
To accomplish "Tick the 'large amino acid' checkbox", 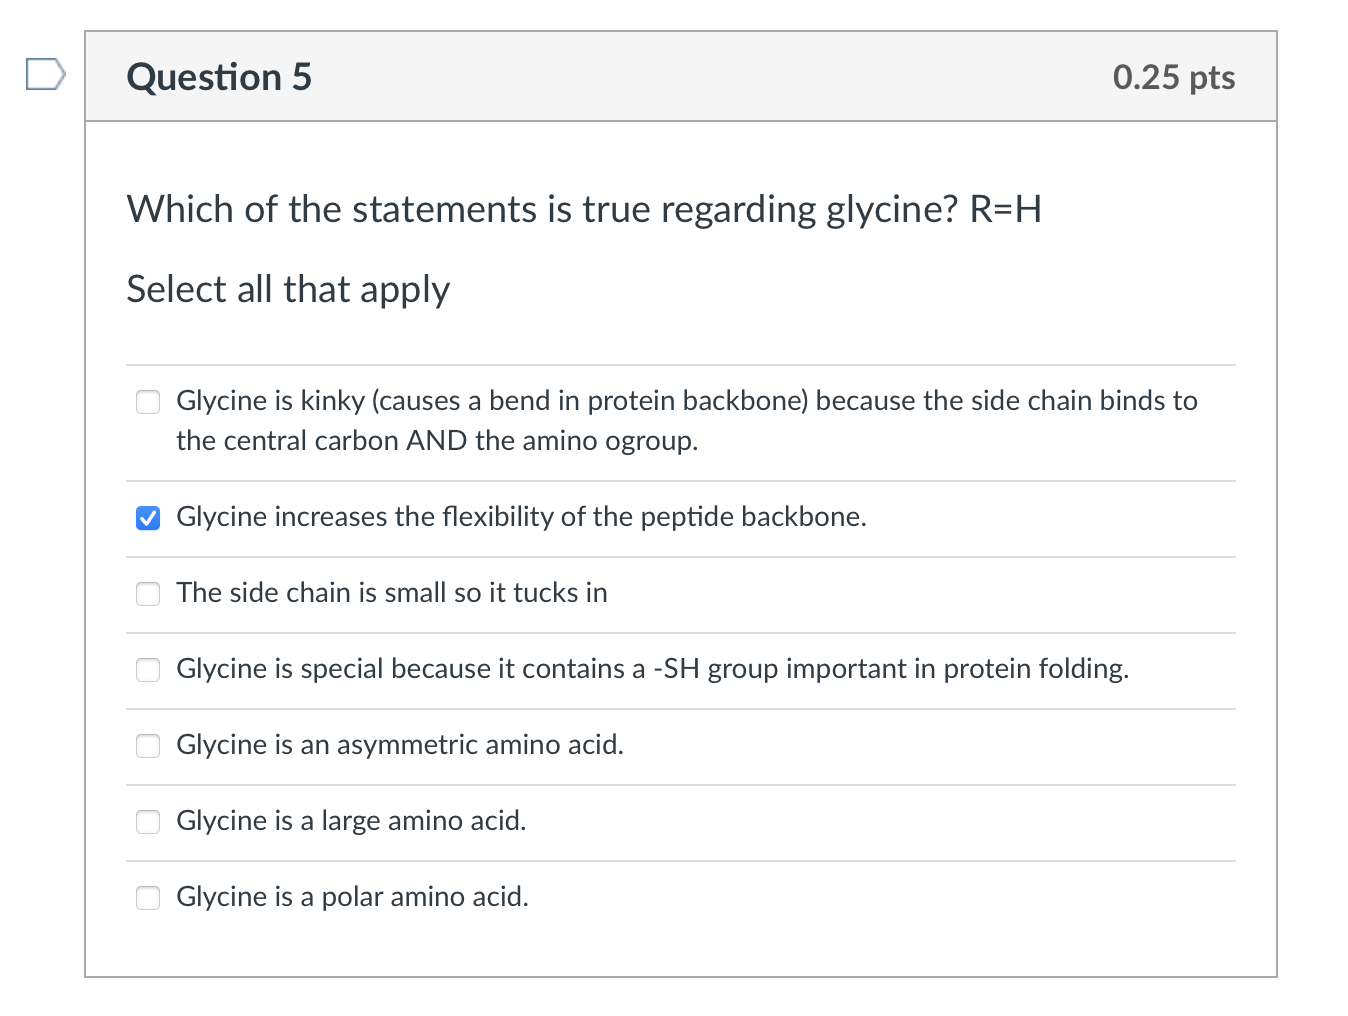I will click(x=148, y=822).
